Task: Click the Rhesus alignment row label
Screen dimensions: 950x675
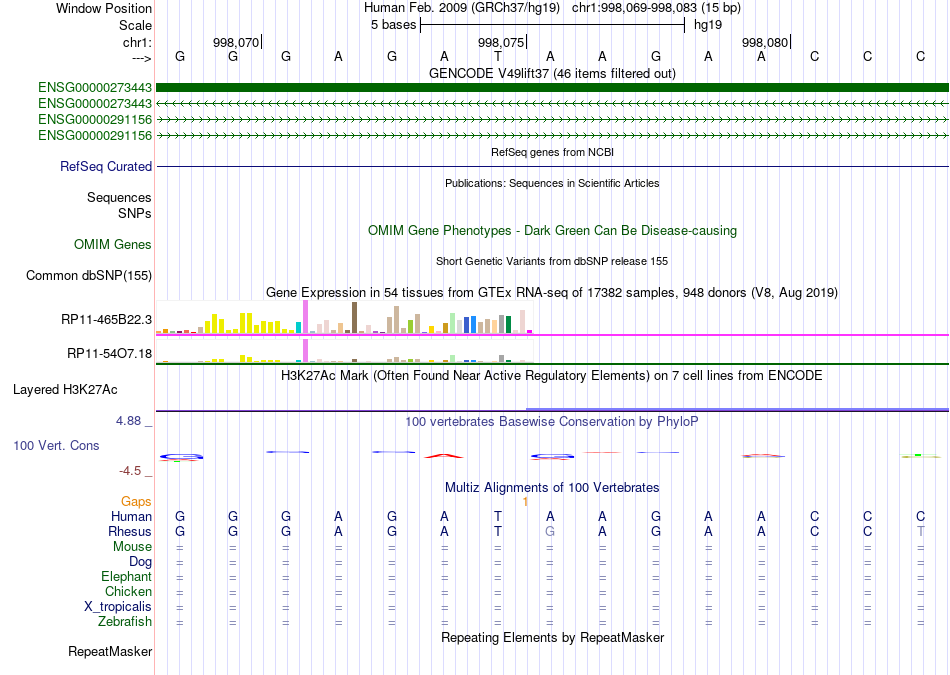Action: (x=130, y=531)
